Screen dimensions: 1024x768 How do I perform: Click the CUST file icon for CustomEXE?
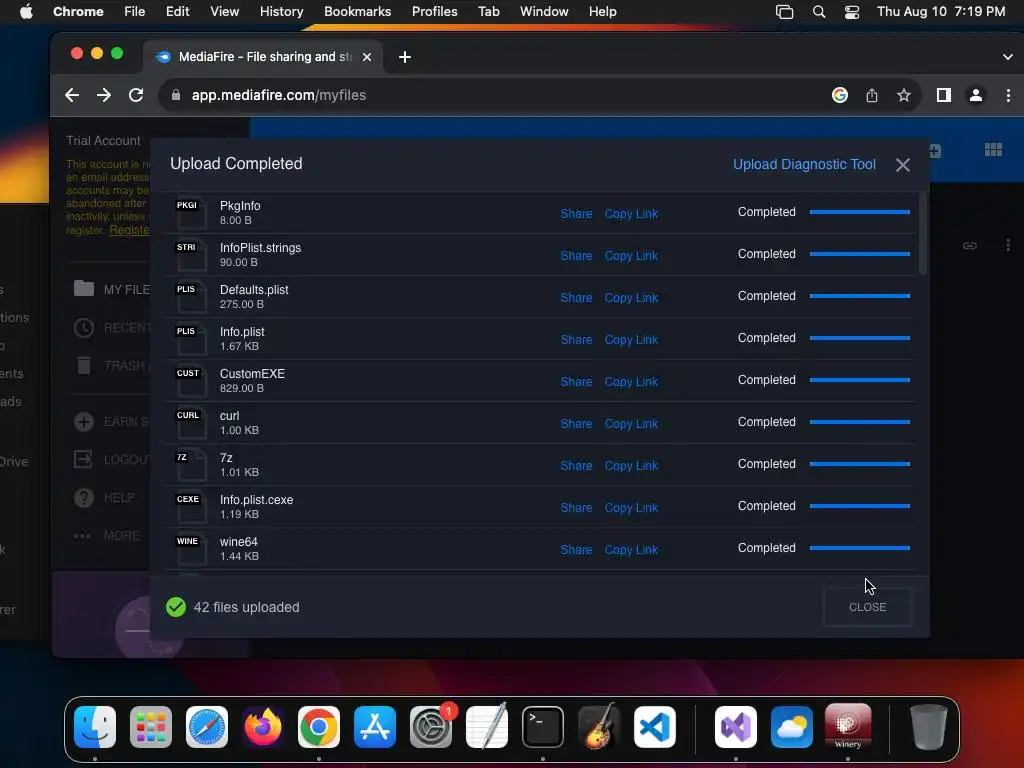pos(190,380)
